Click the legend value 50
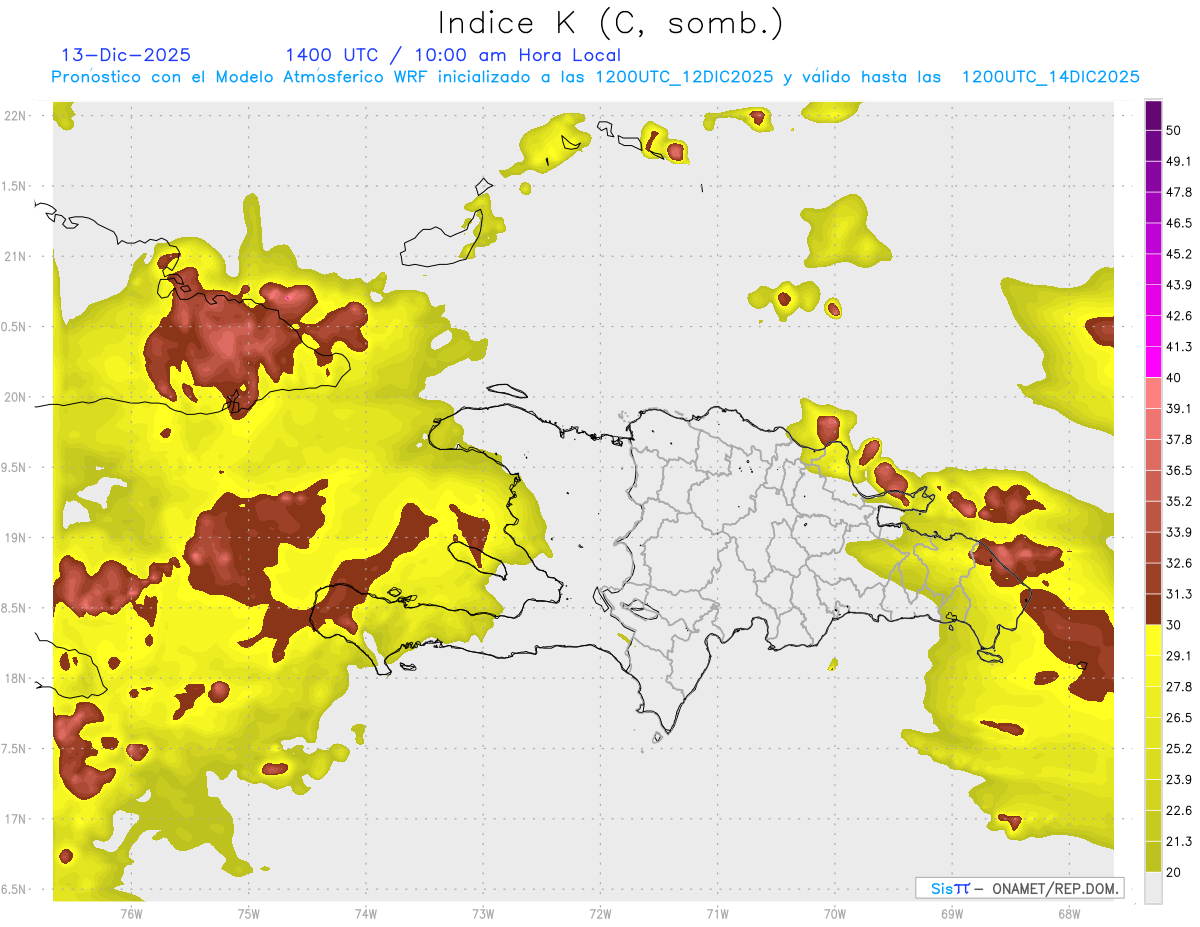 [x=1174, y=130]
